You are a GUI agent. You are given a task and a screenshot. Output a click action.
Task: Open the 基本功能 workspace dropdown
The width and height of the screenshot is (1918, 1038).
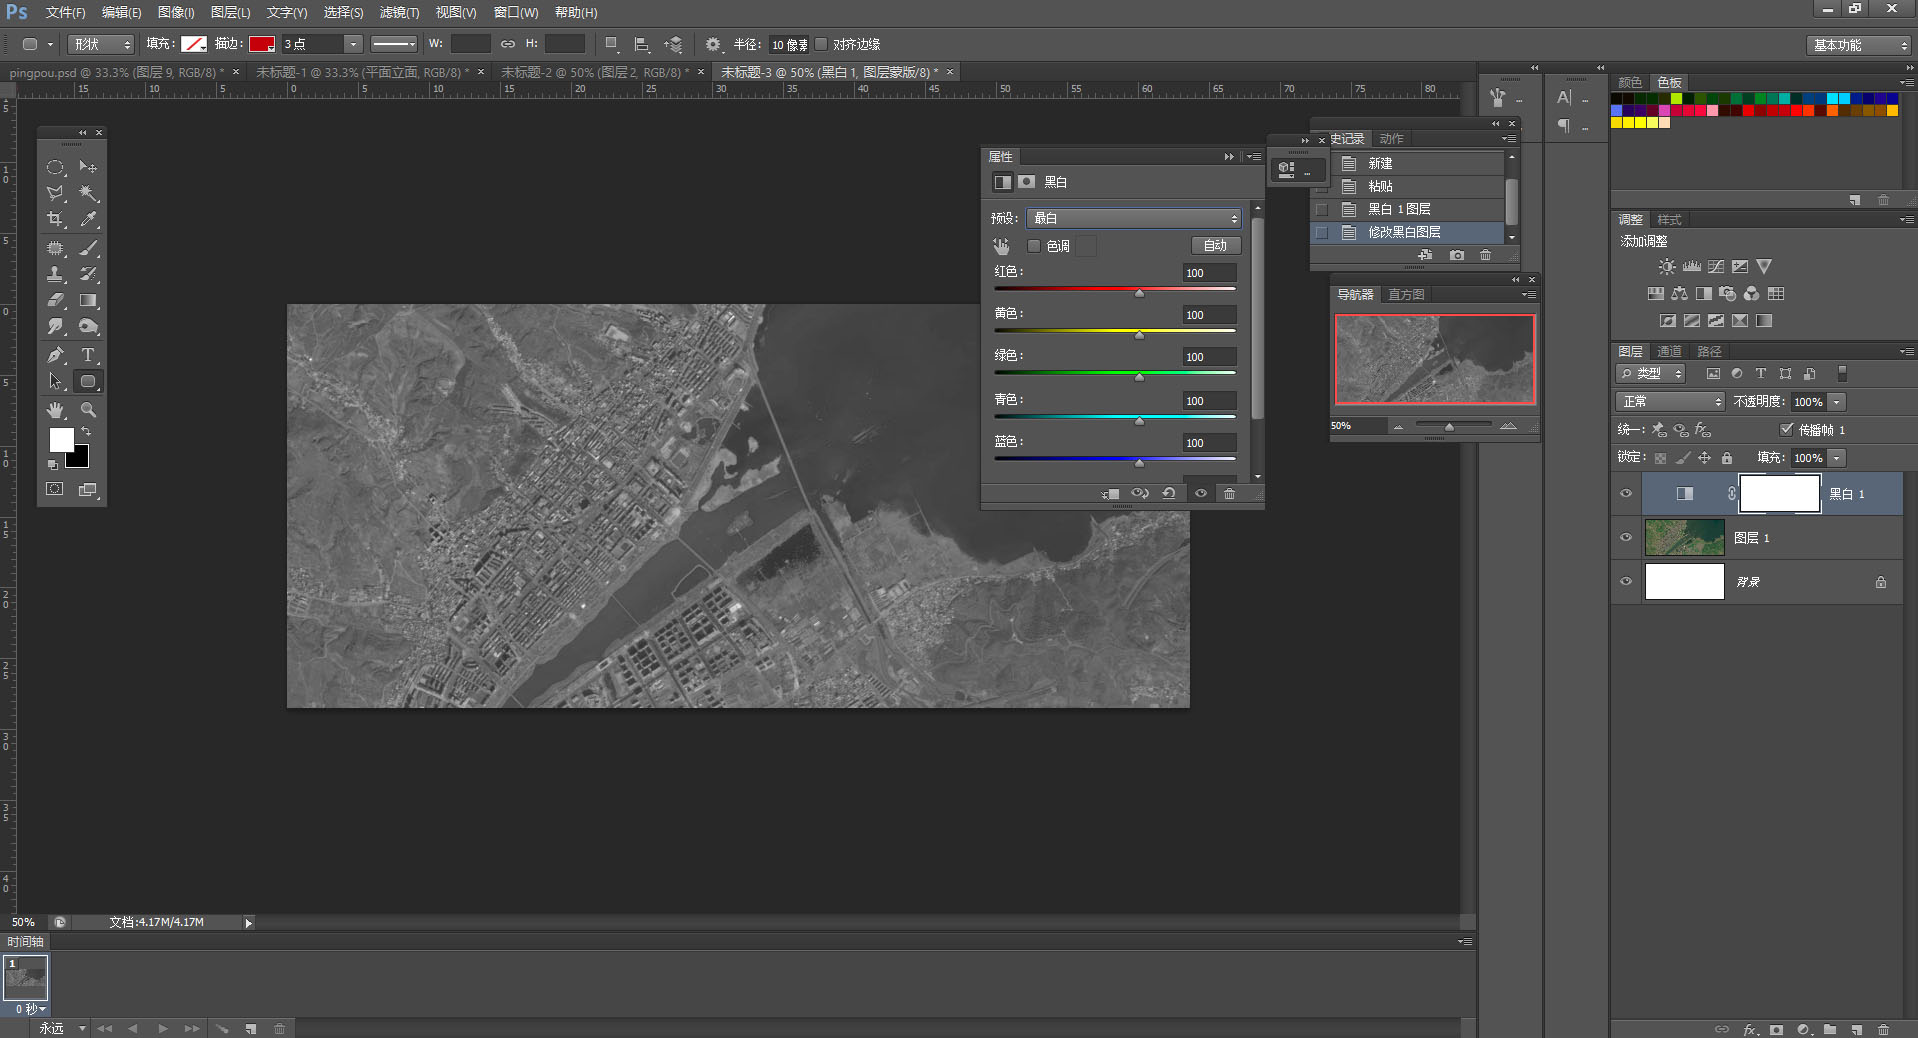1859,45
